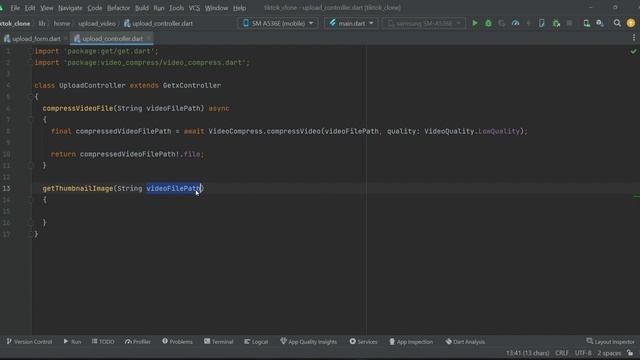This screenshot has height=360, width=640.
Task: Open the Profiler tool window
Action: point(138,342)
